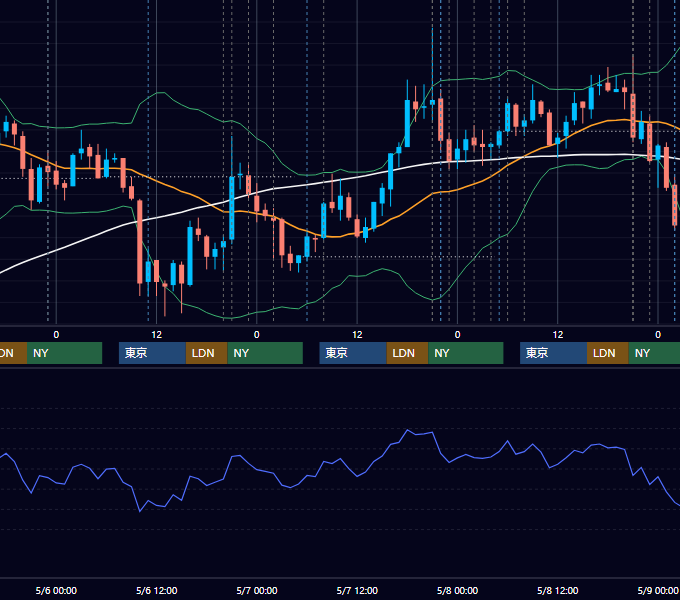The height and width of the screenshot is (600, 680).
Task: Click the '0' hour label above 5/7 NY
Action: click(x=457, y=335)
